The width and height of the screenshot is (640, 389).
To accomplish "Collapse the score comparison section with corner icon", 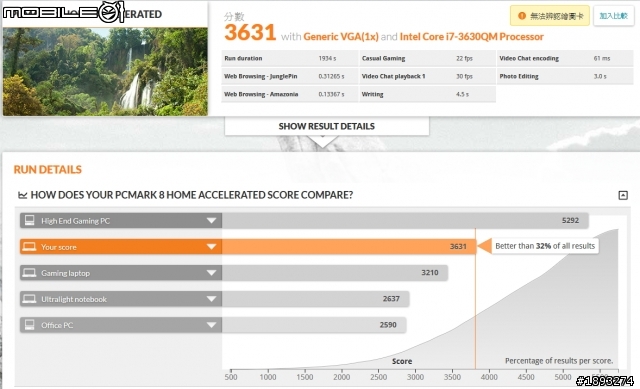I will 623,195.
